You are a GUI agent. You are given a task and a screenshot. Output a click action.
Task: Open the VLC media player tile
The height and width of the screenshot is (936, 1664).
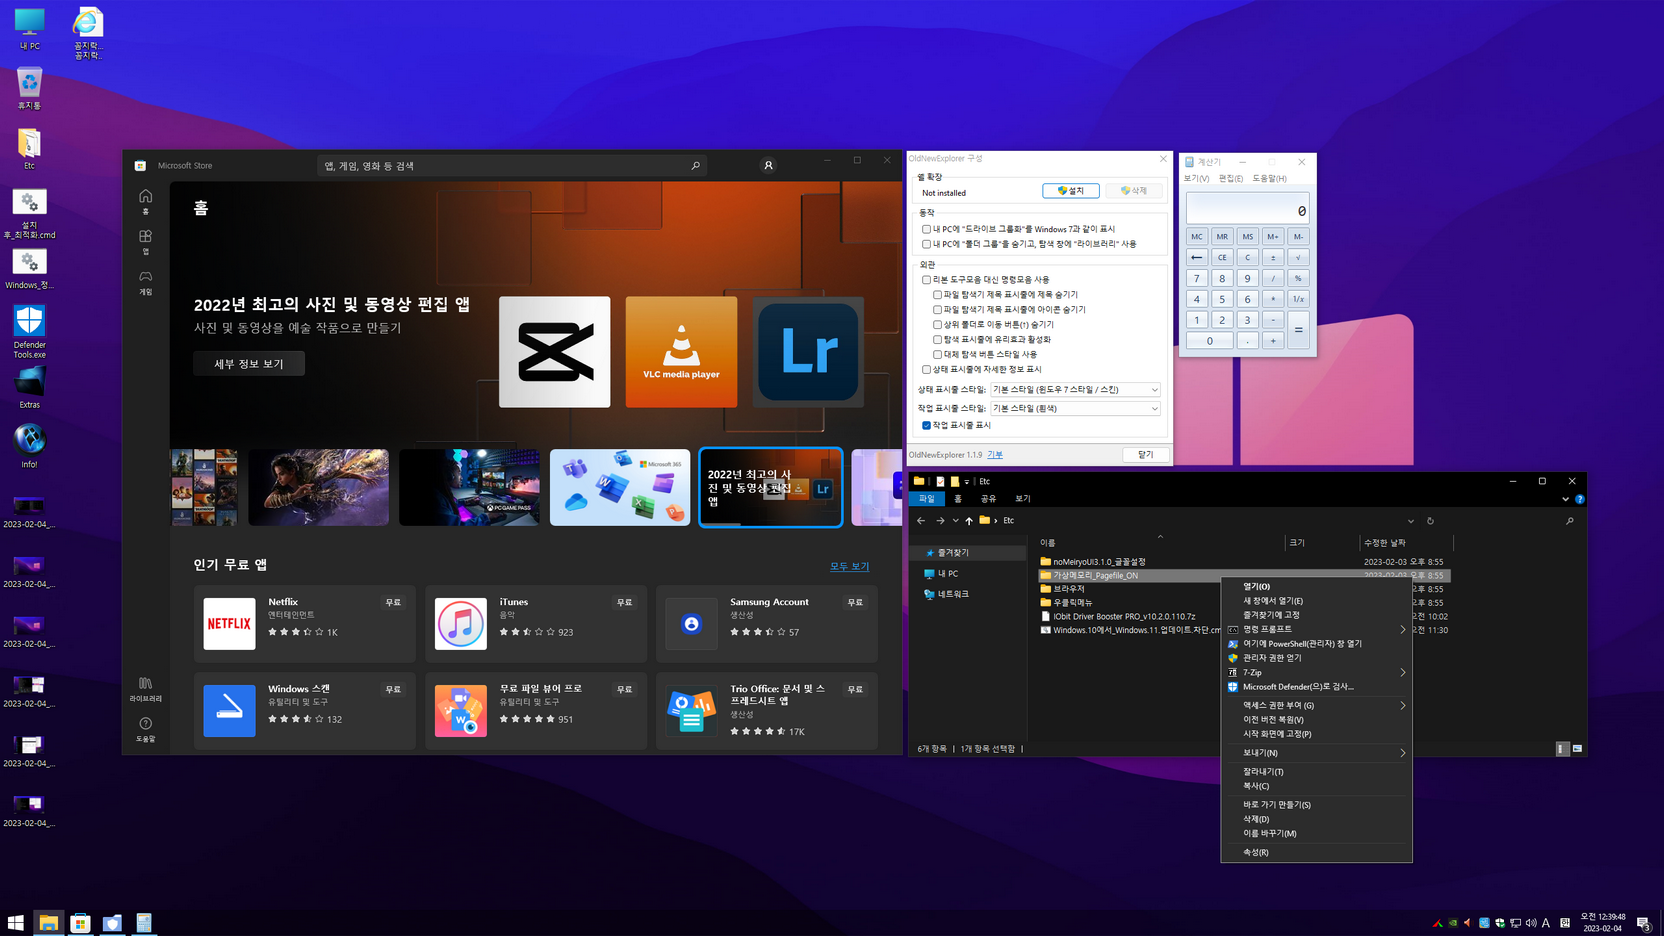pyautogui.click(x=681, y=351)
